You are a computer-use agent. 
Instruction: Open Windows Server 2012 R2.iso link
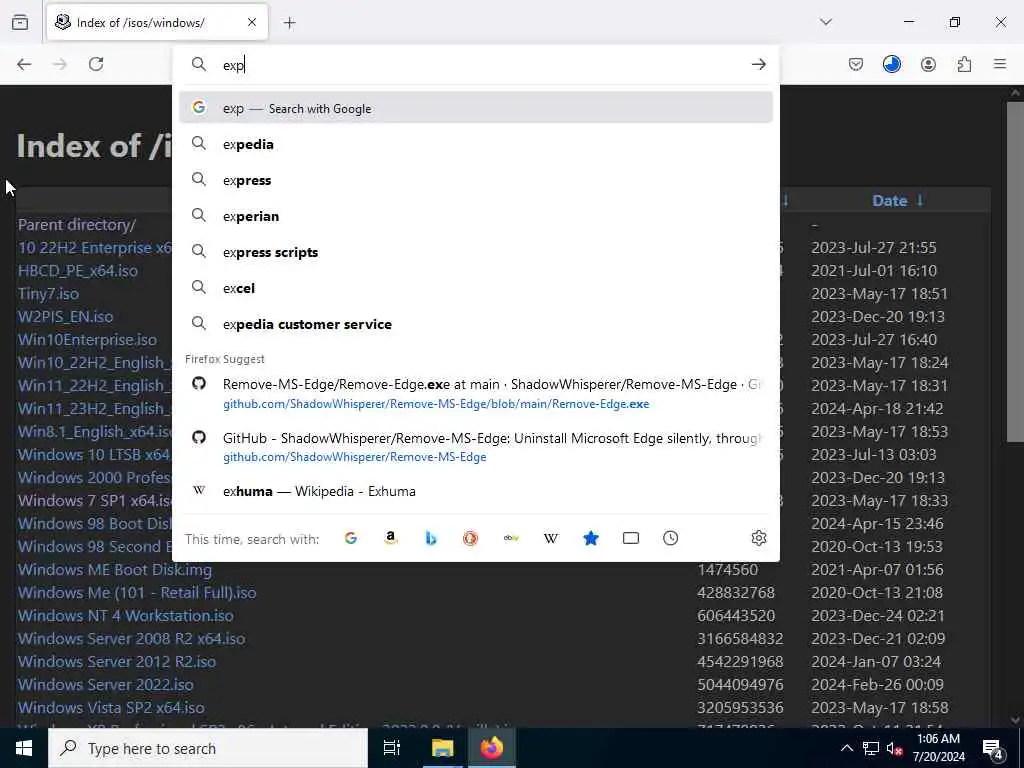point(116,661)
